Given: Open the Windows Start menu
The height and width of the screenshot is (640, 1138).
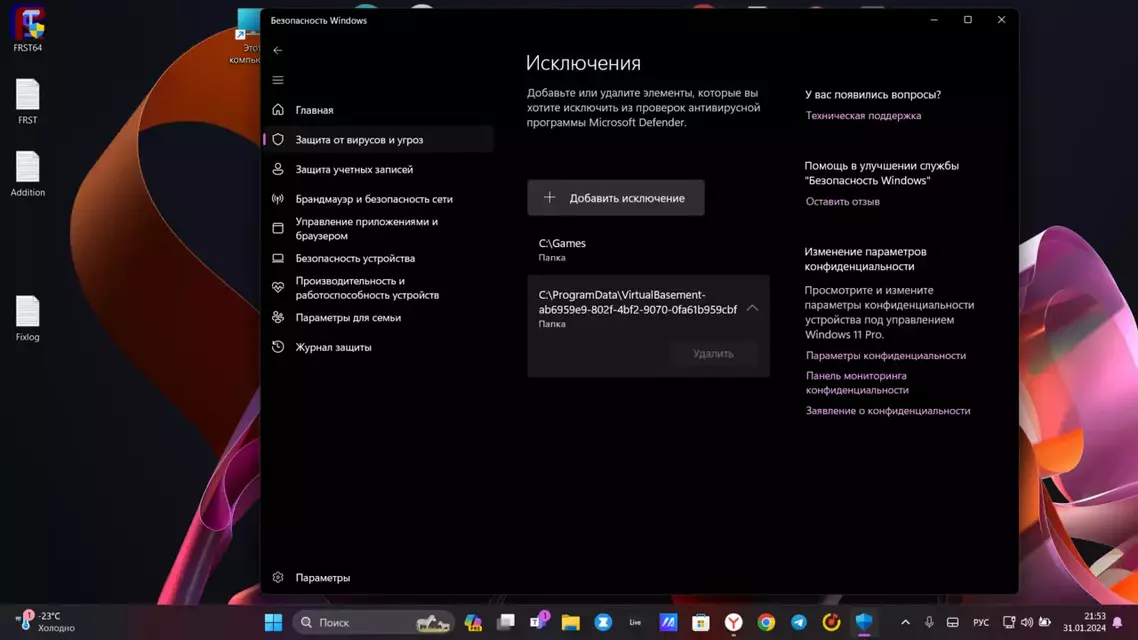Looking at the screenshot, I should [274, 623].
